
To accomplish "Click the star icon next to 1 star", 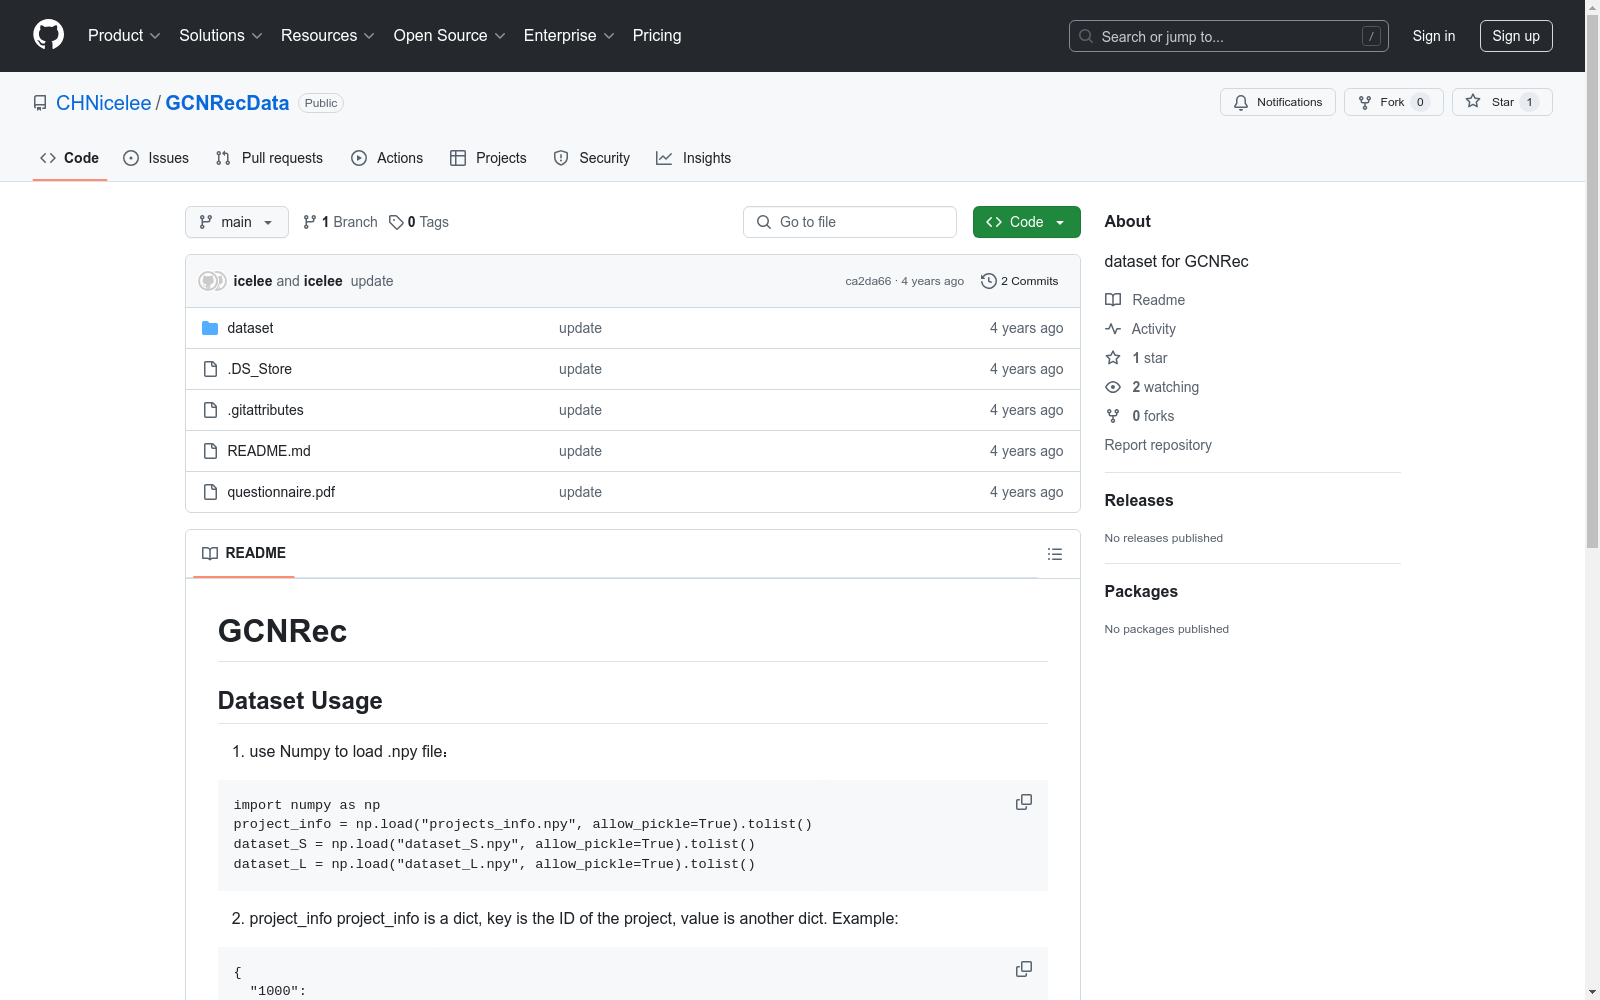I will click(1113, 358).
